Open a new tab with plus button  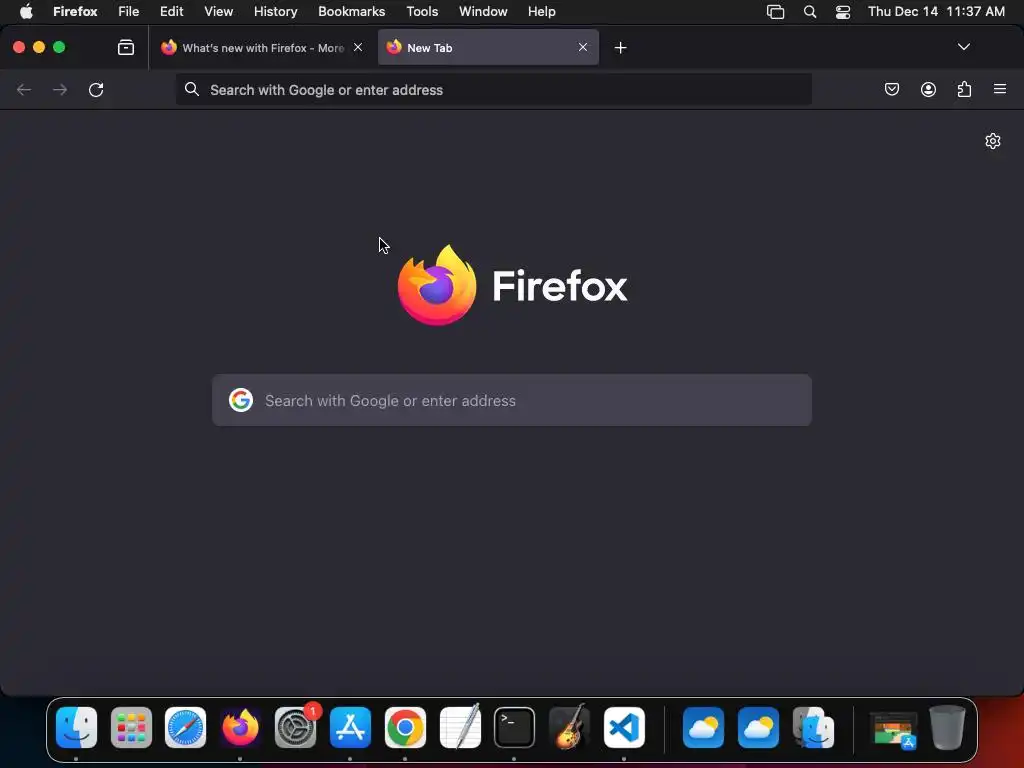pyautogui.click(x=620, y=48)
